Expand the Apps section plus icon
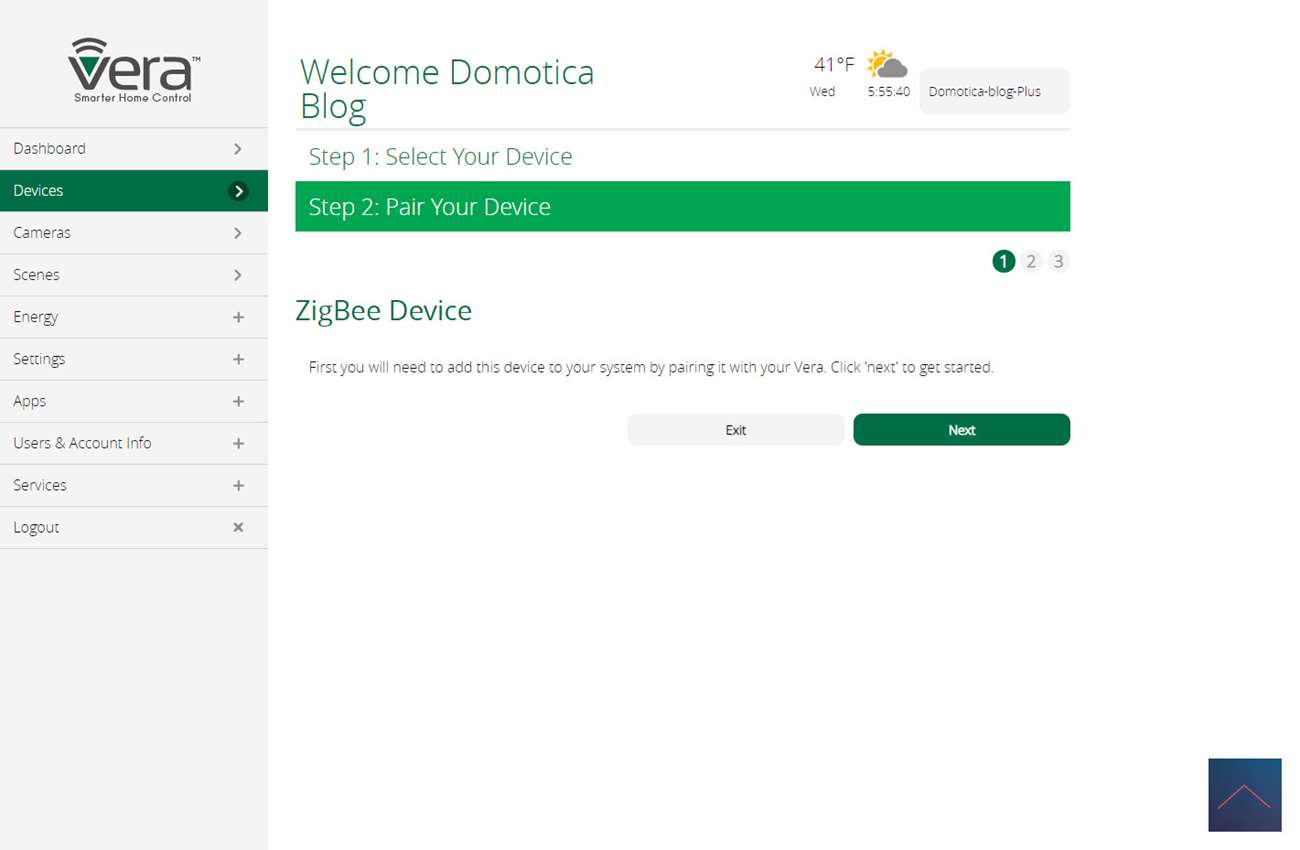 click(x=238, y=401)
